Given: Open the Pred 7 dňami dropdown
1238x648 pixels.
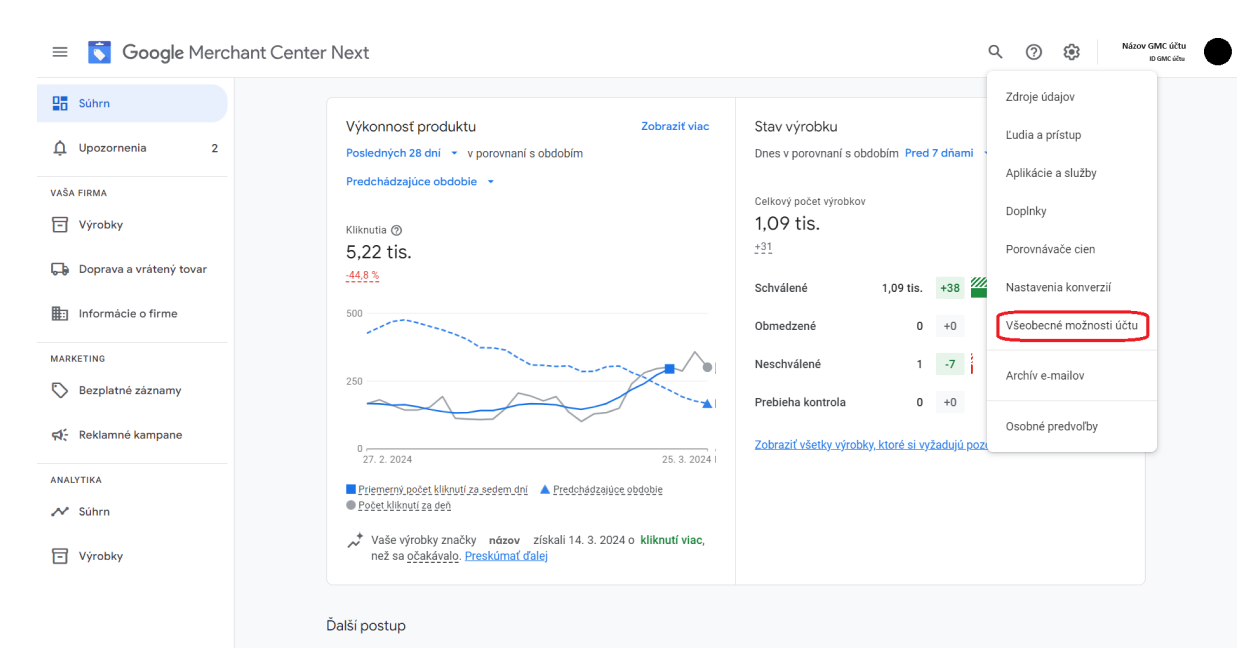Looking at the screenshot, I should (x=945, y=153).
